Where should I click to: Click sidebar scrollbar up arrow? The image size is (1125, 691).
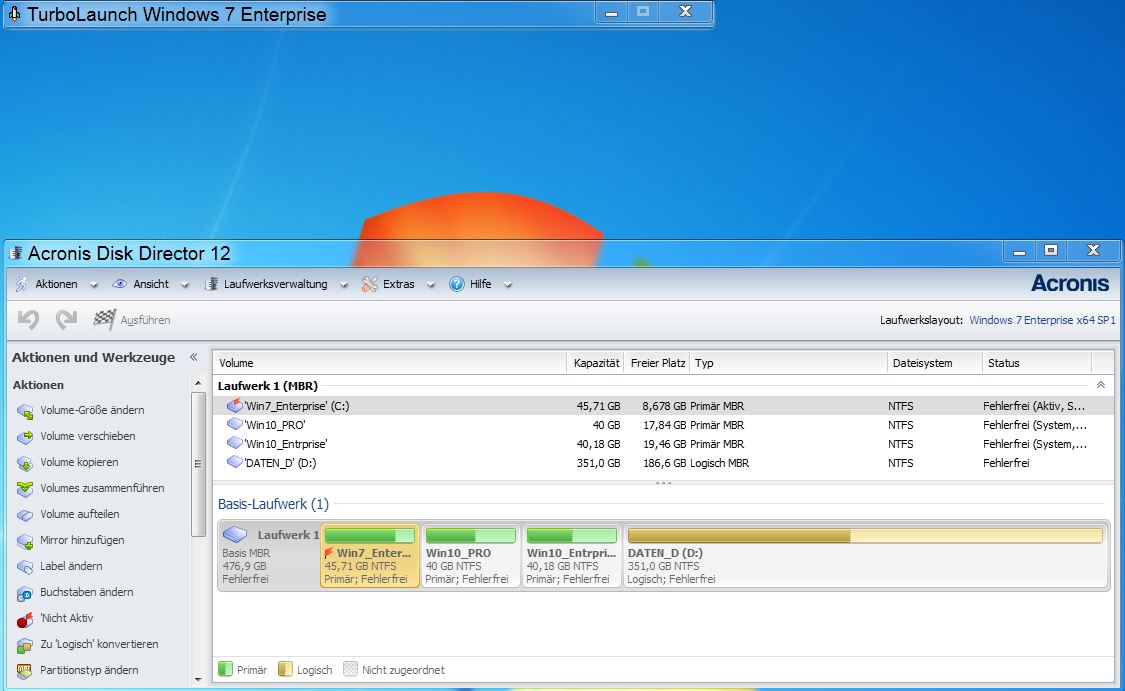(x=198, y=385)
